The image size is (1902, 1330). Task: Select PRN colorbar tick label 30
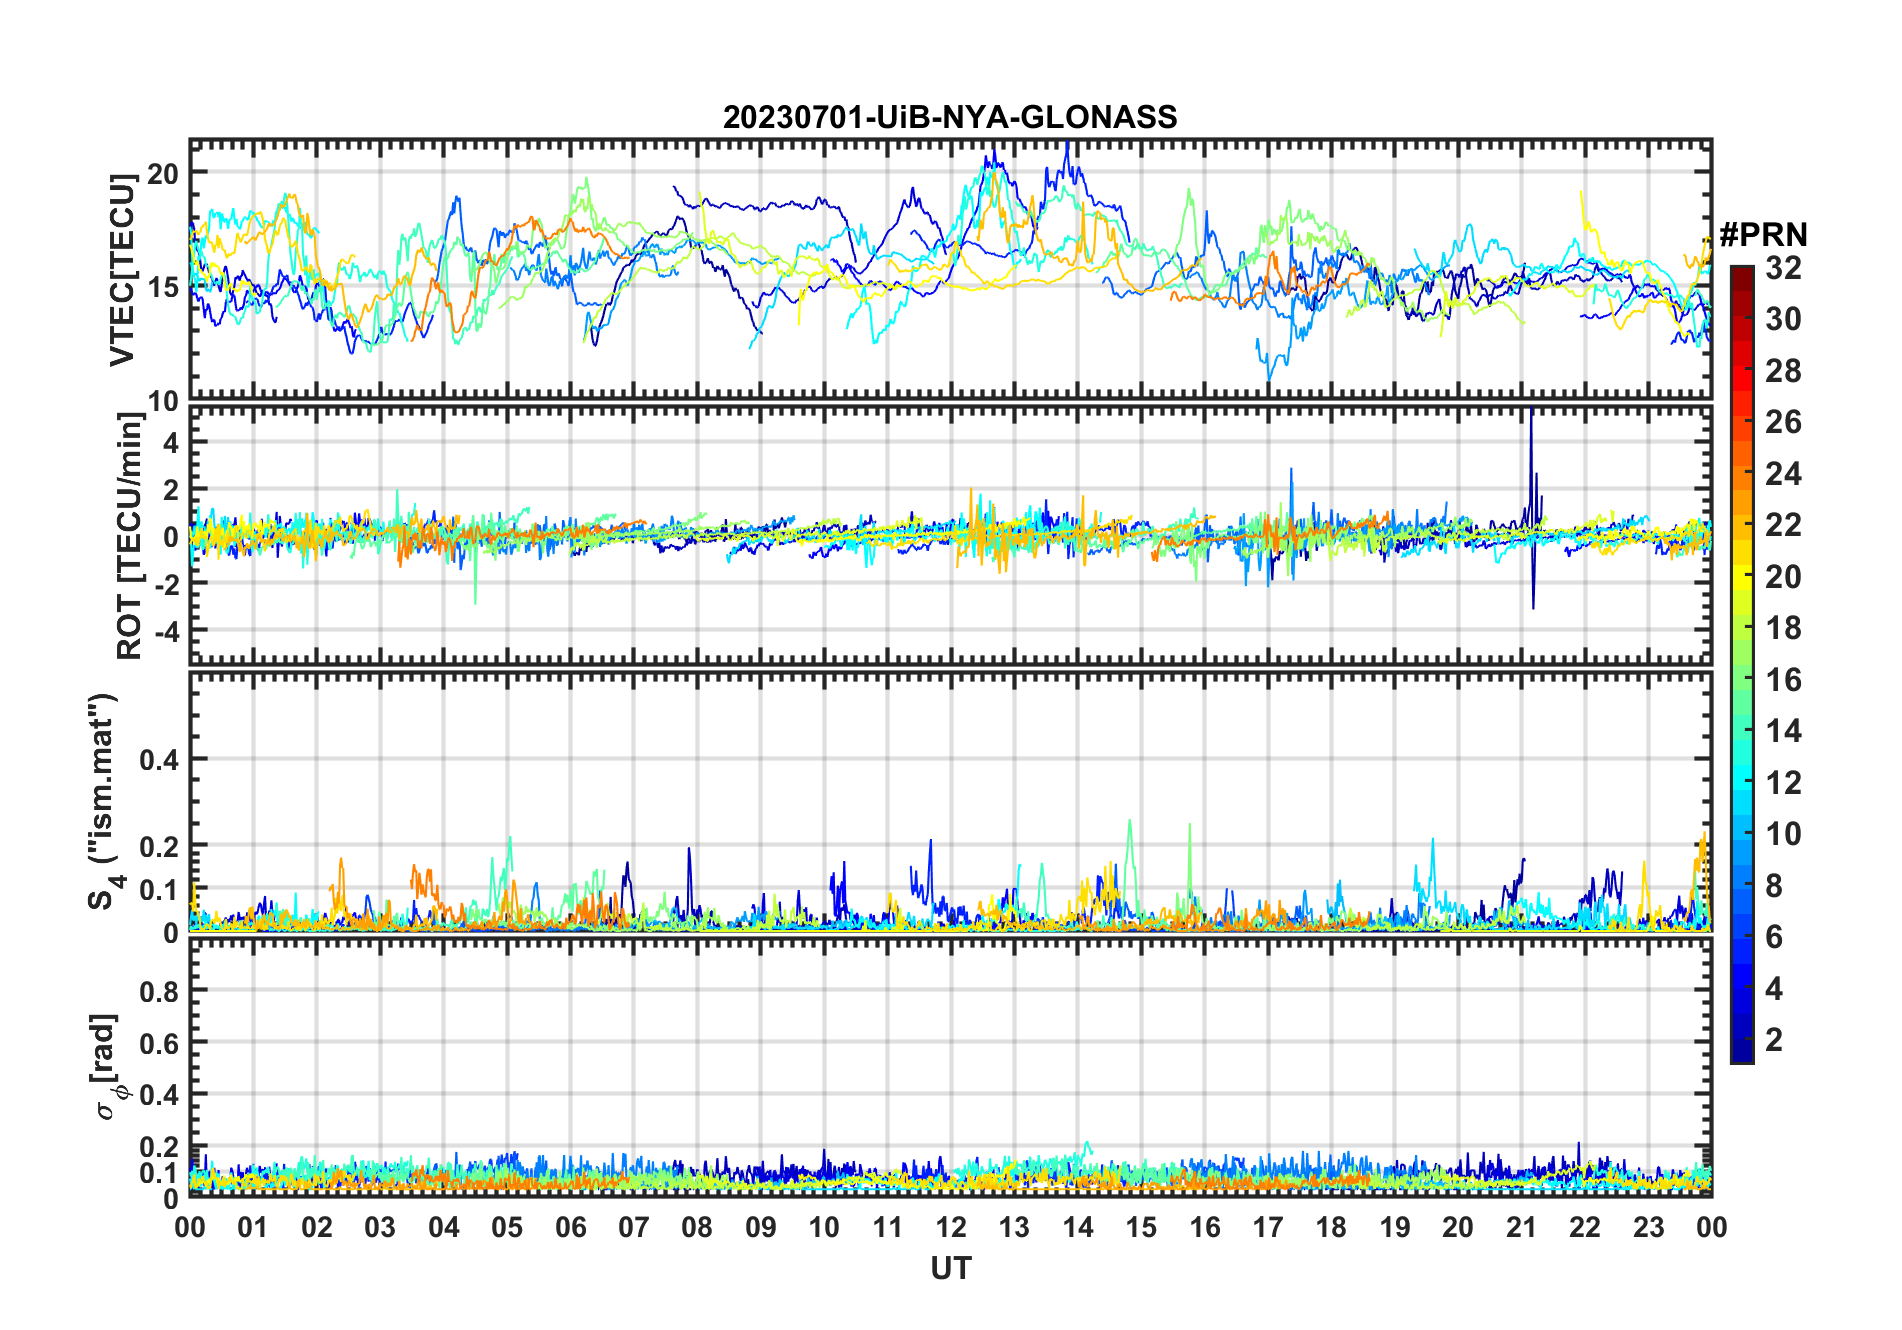pos(1783,319)
